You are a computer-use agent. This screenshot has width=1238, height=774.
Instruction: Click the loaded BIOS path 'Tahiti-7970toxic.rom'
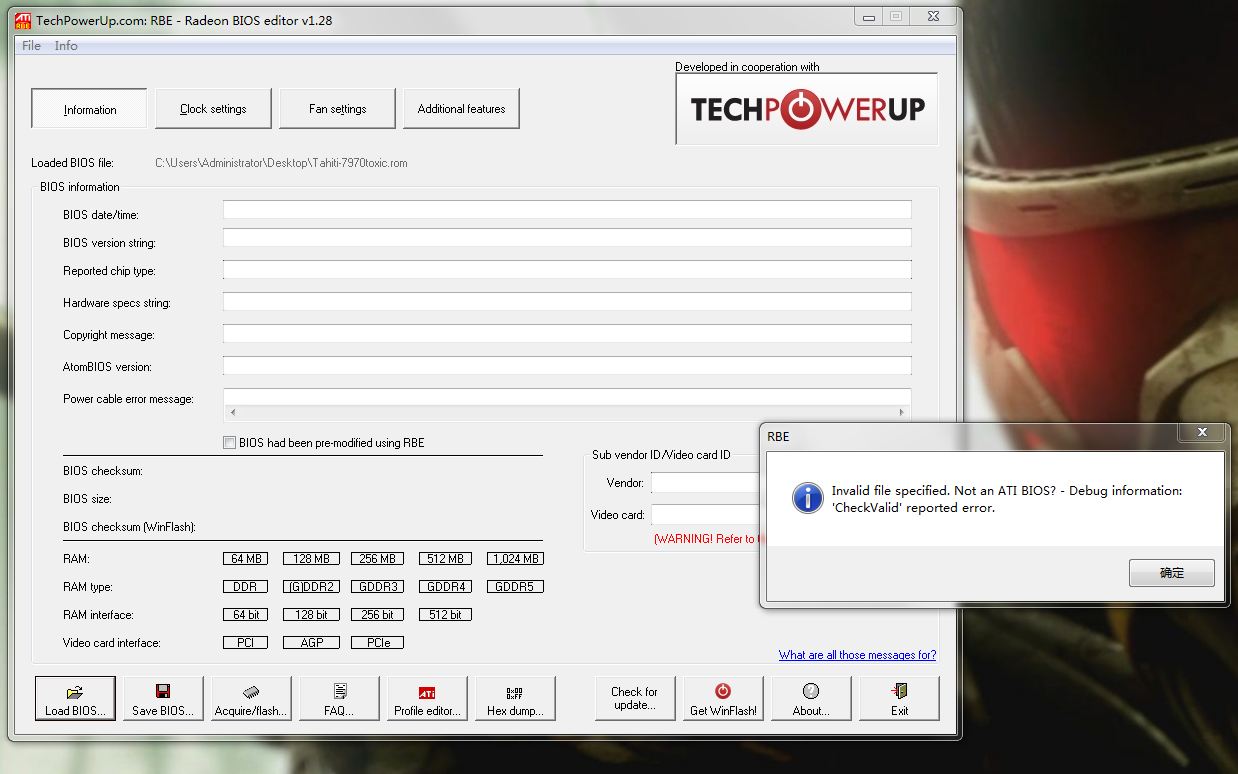[x=281, y=163]
